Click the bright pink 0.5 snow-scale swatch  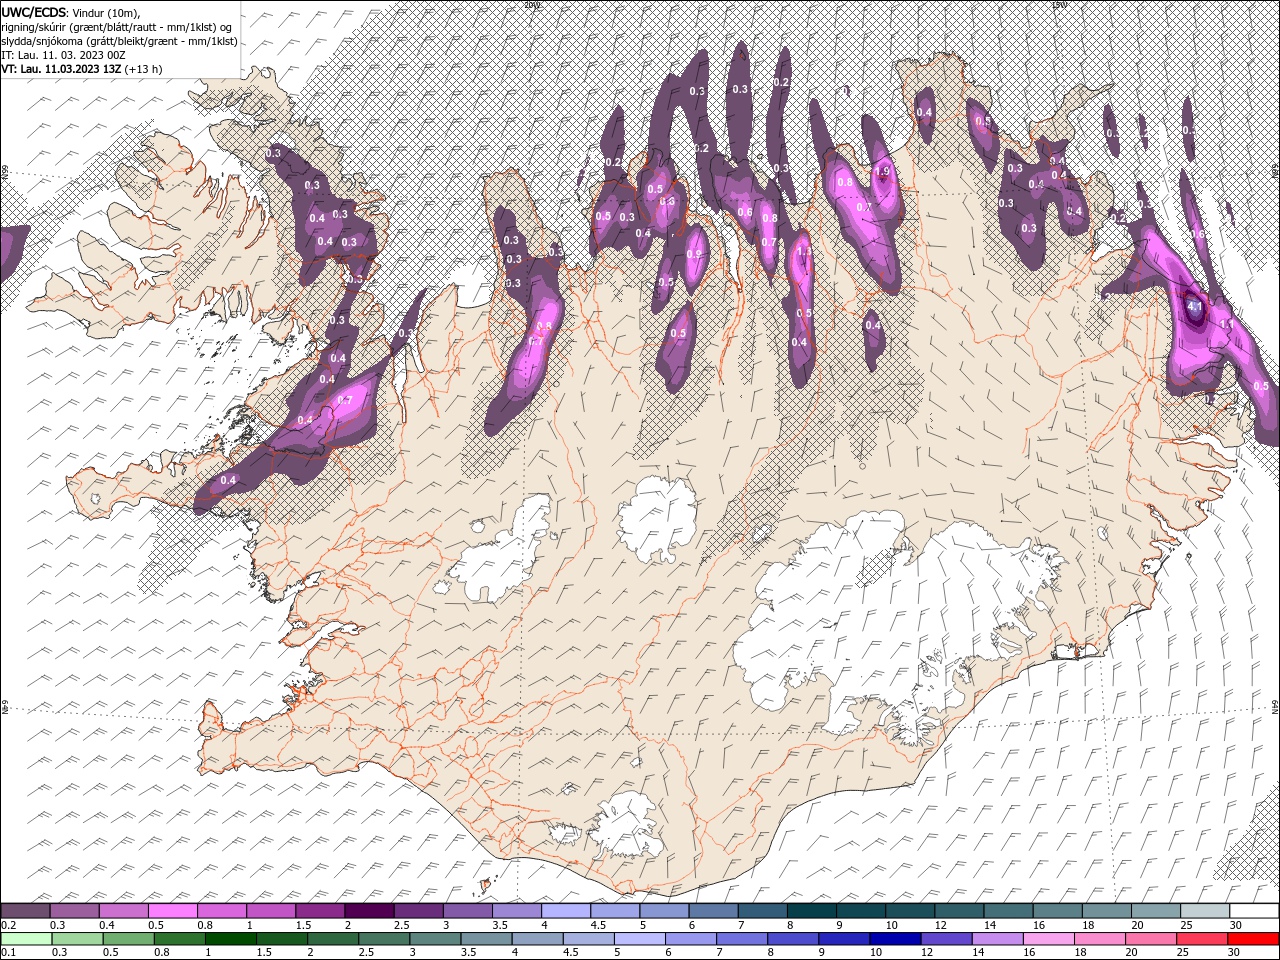click(173, 911)
